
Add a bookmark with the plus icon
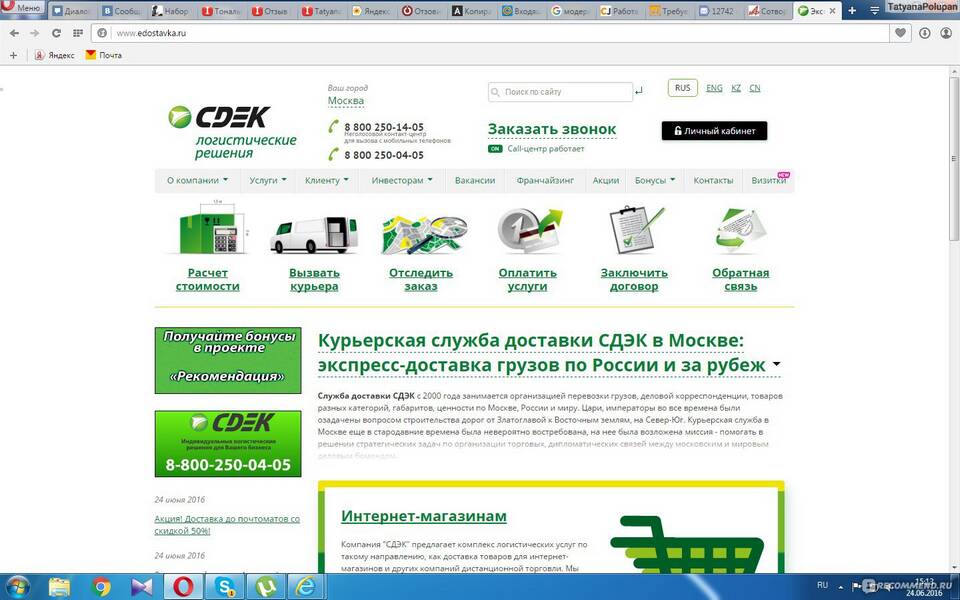coord(13,55)
